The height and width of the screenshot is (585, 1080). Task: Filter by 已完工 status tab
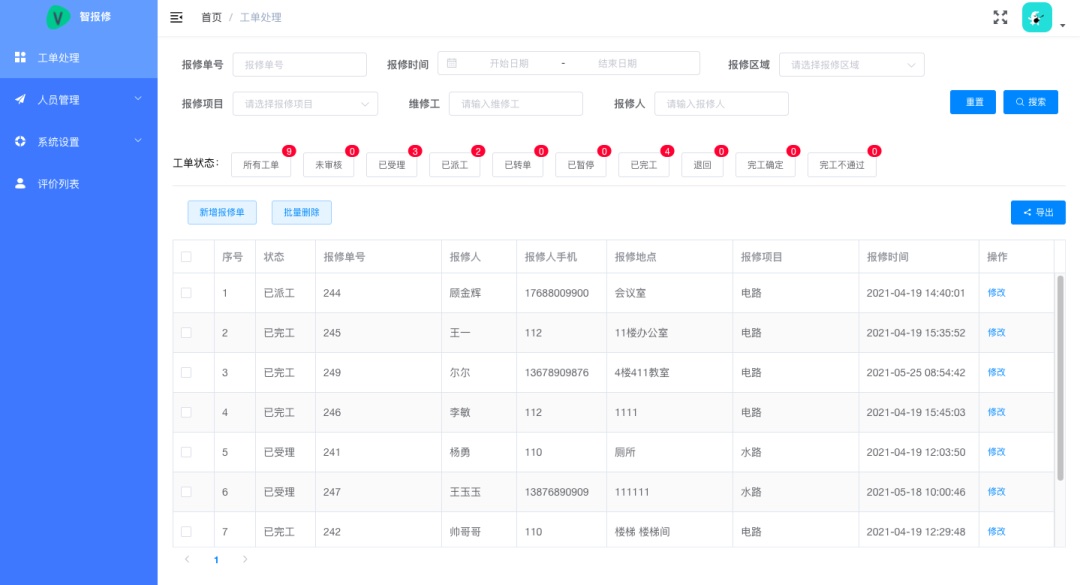(644, 166)
